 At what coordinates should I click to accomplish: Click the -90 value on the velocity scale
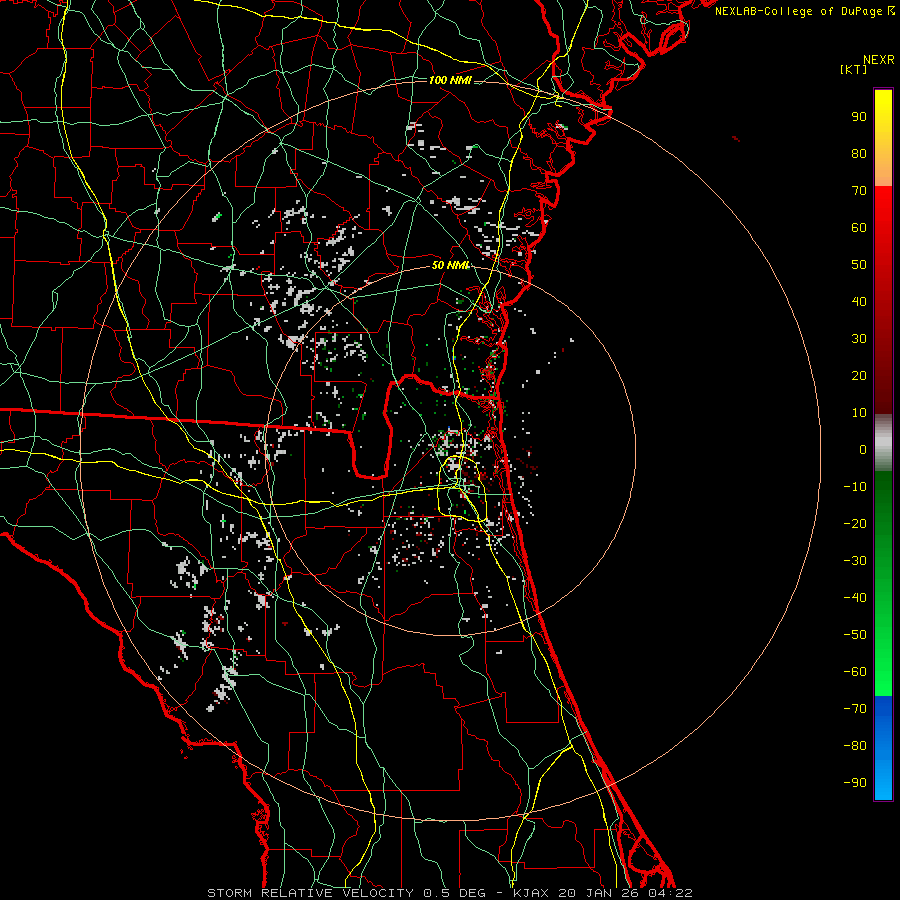click(855, 783)
